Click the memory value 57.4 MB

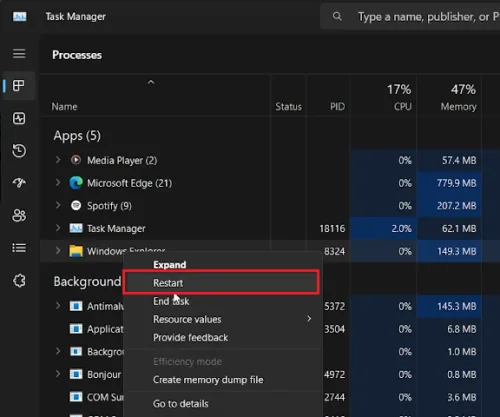click(x=459, y=160)
